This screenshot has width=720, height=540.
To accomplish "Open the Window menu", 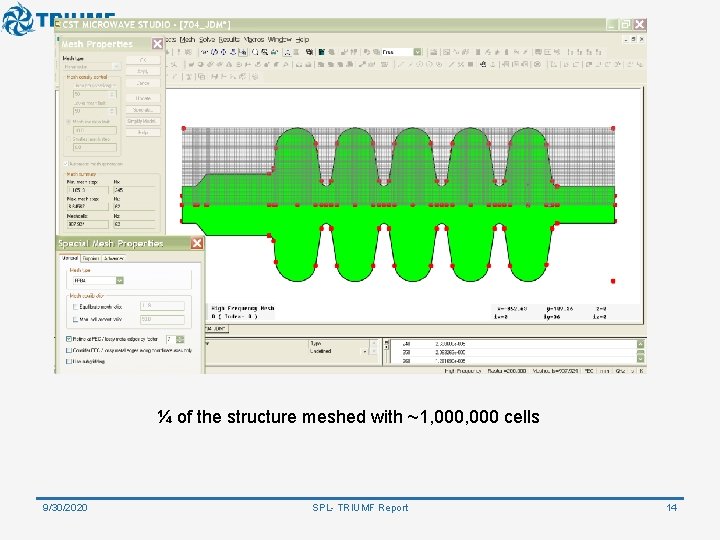I will point(280,39).
